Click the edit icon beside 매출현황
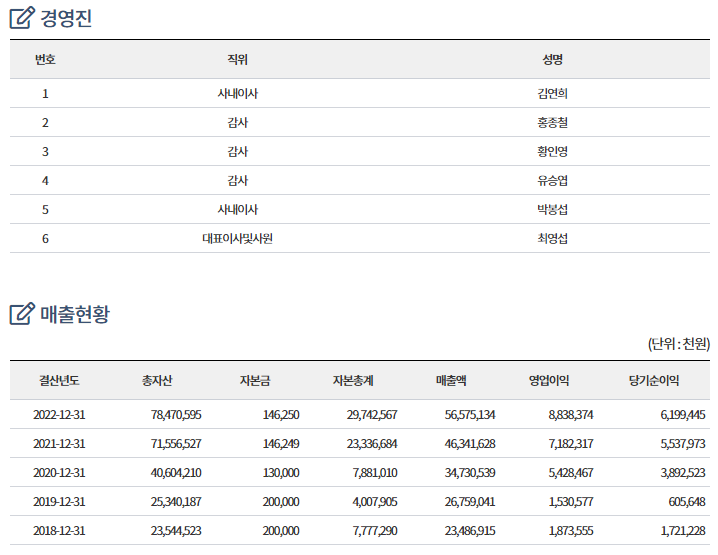 (x=22, y=314)
